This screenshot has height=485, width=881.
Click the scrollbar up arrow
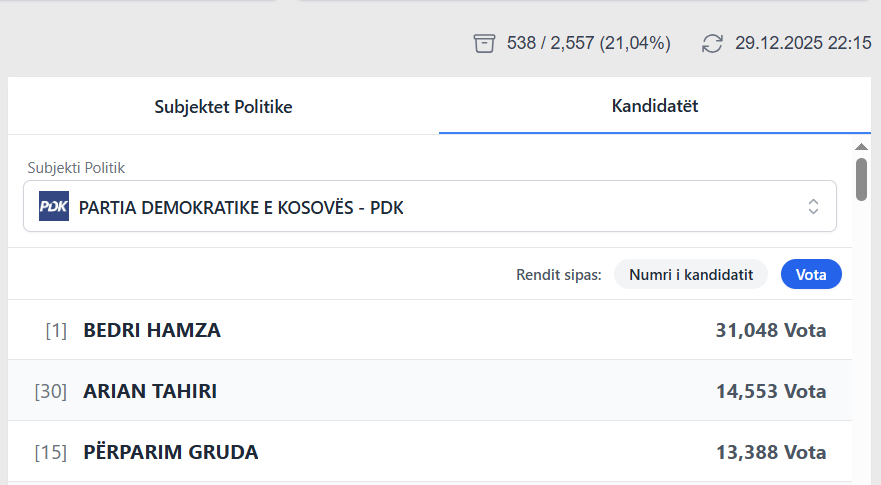[861, 146]
